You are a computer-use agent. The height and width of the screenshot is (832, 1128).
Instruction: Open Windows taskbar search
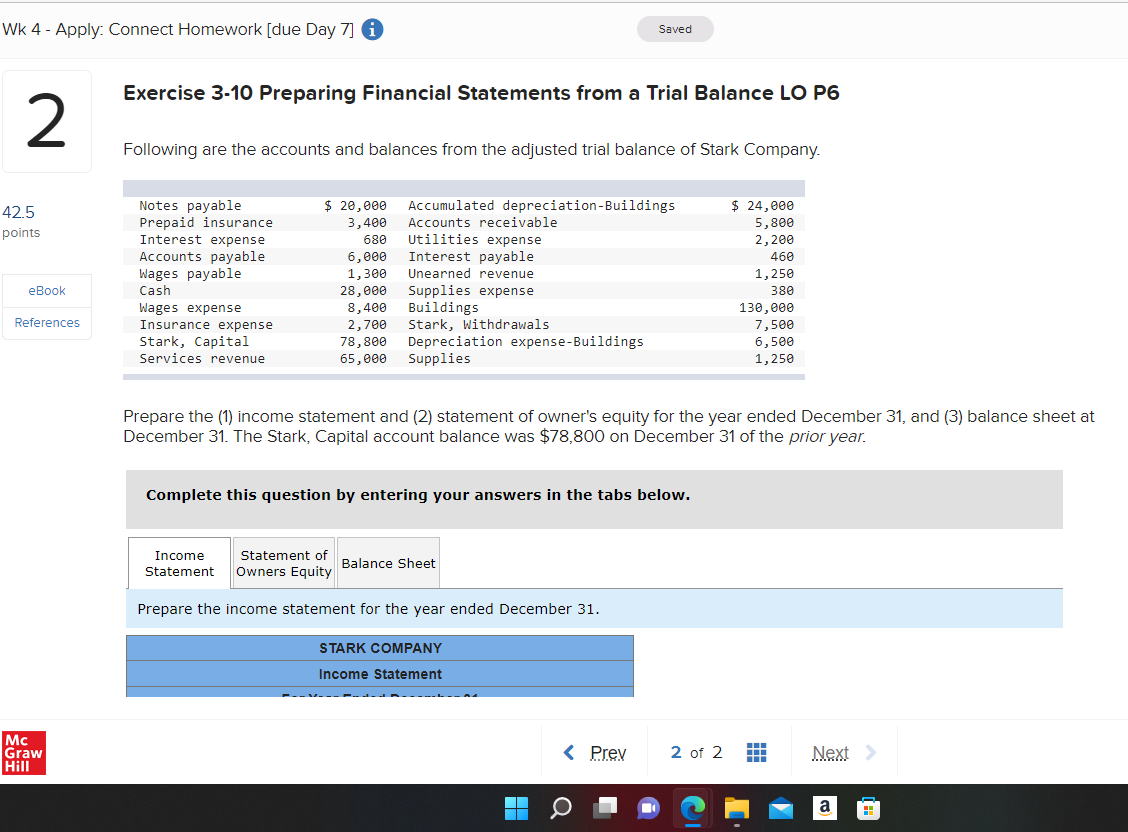point(560,808)
